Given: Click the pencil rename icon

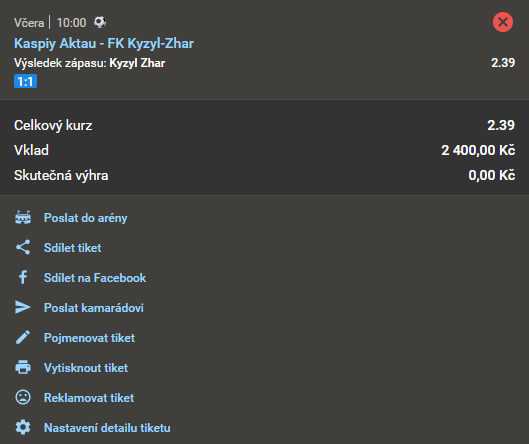Looking at the screenshot, I should [23, 337].
